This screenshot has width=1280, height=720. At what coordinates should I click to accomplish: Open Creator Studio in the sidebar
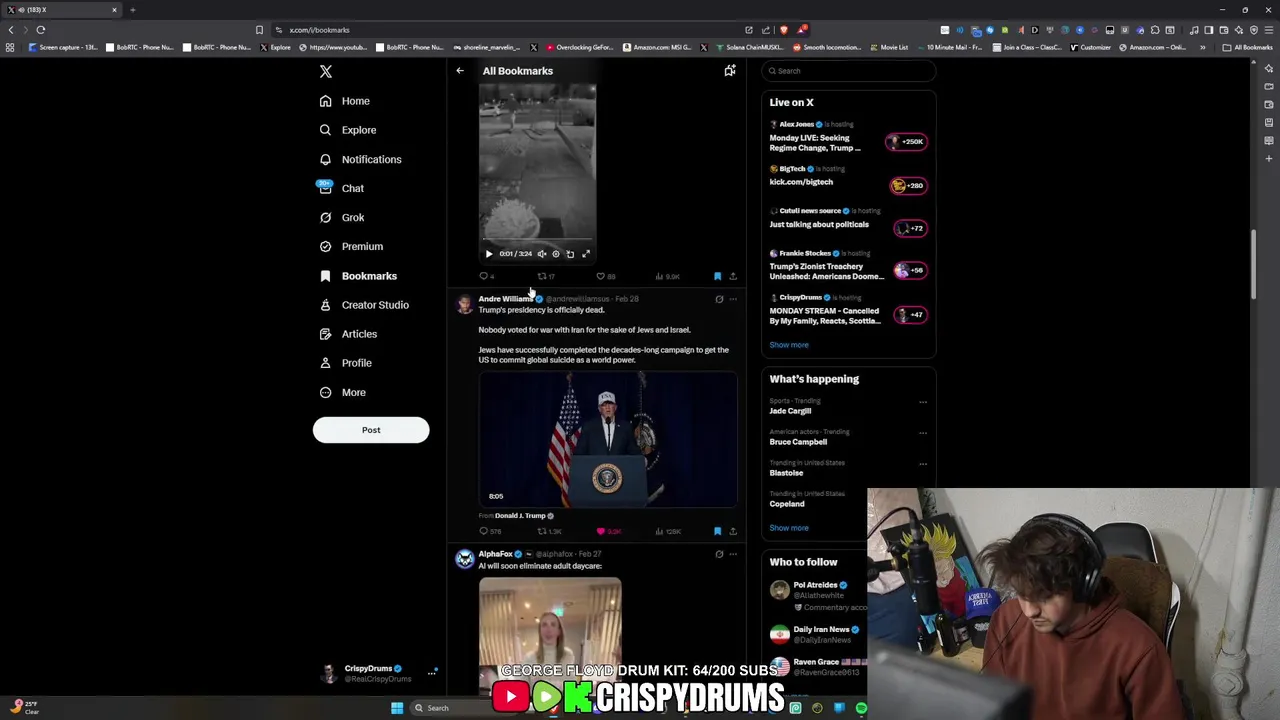pyautogui.click(x=363, y=305)
